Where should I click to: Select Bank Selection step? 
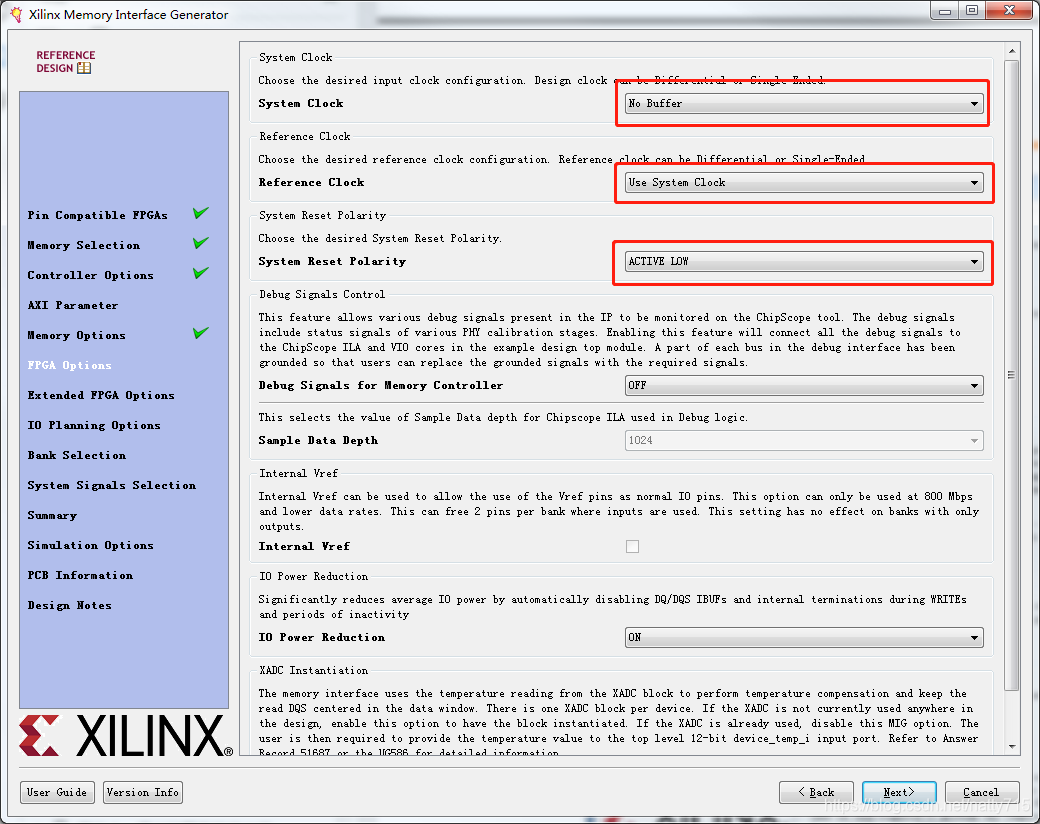click(x=76, y=455)
